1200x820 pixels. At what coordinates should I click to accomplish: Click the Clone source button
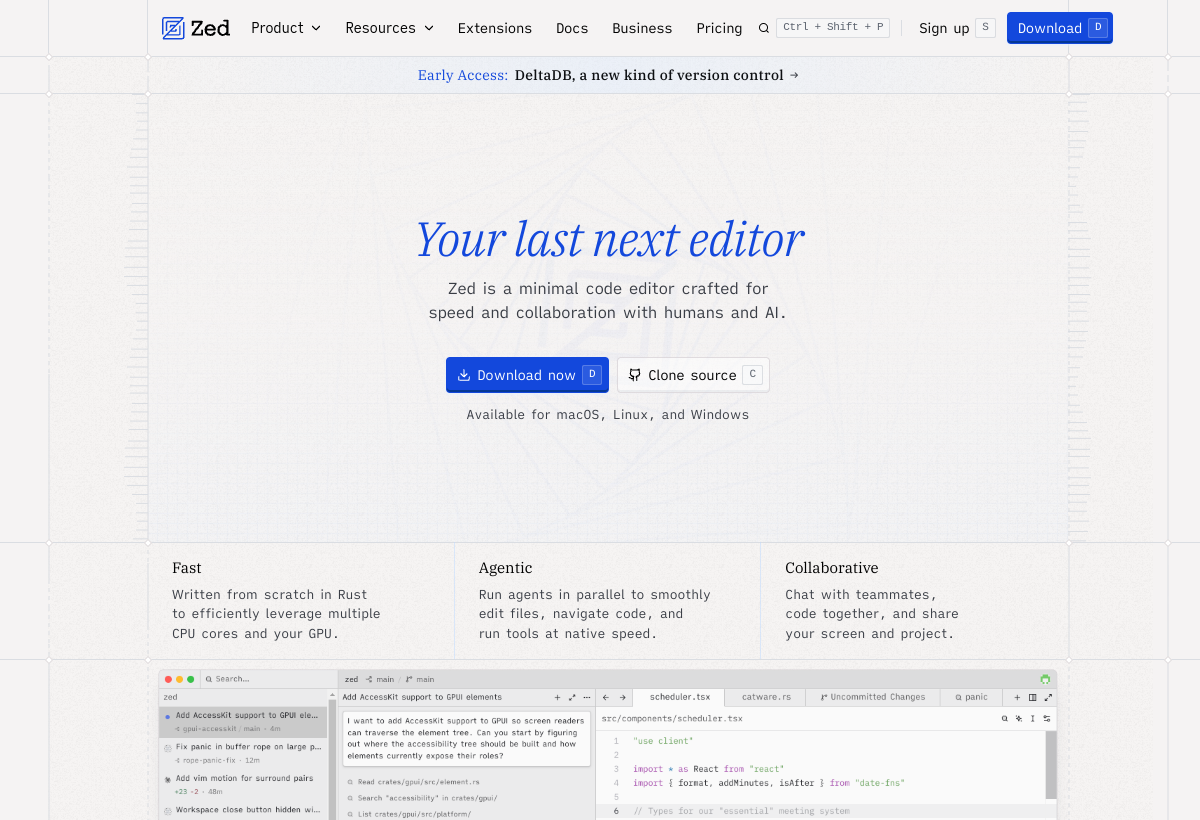pyautogui.click(x=693, y=375)
